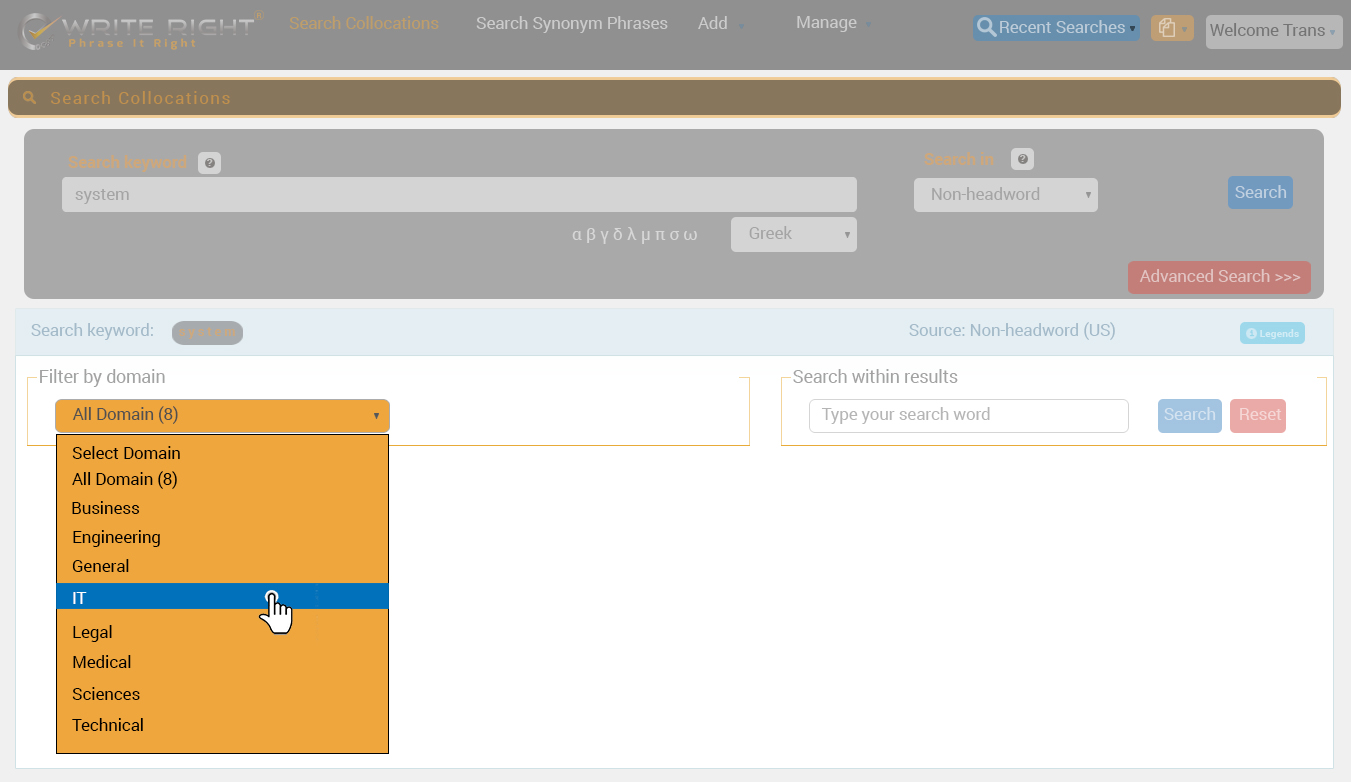Open the orange clipboard copy icon menu
This screenshot has width=1351, height=782.
click(1171, 29)
